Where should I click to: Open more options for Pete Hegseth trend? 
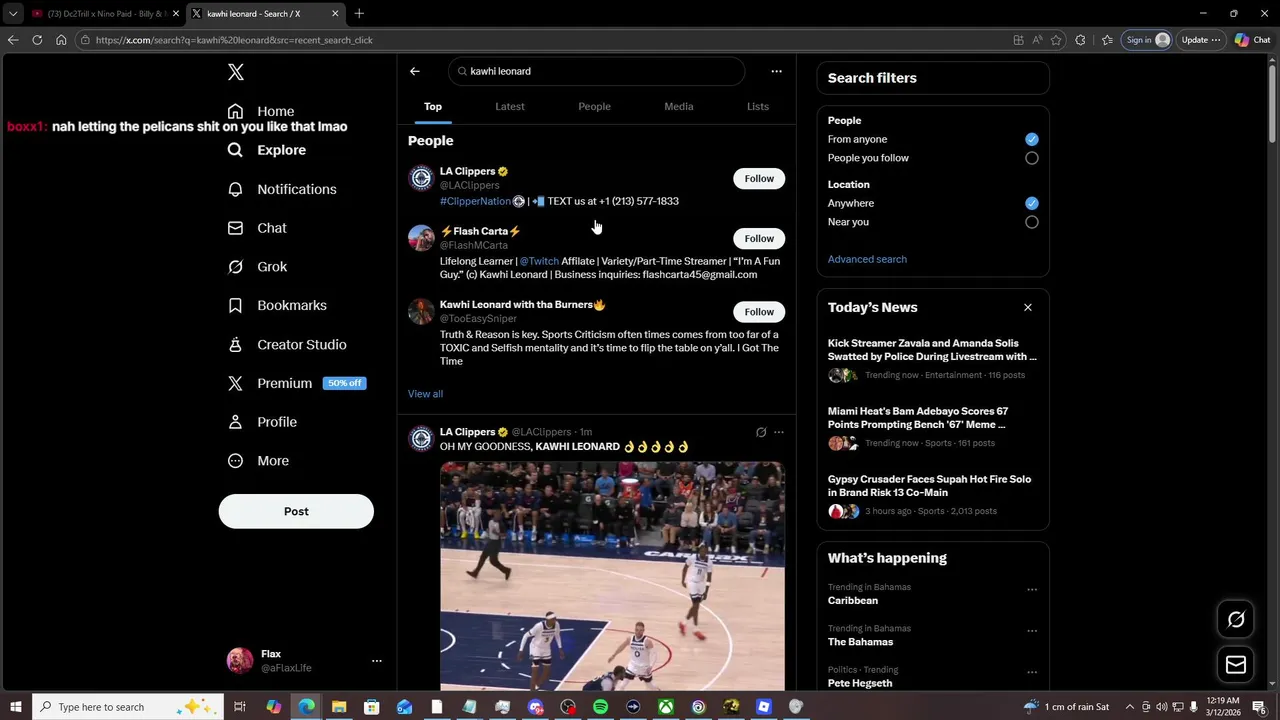click(x=1031, y=672)
